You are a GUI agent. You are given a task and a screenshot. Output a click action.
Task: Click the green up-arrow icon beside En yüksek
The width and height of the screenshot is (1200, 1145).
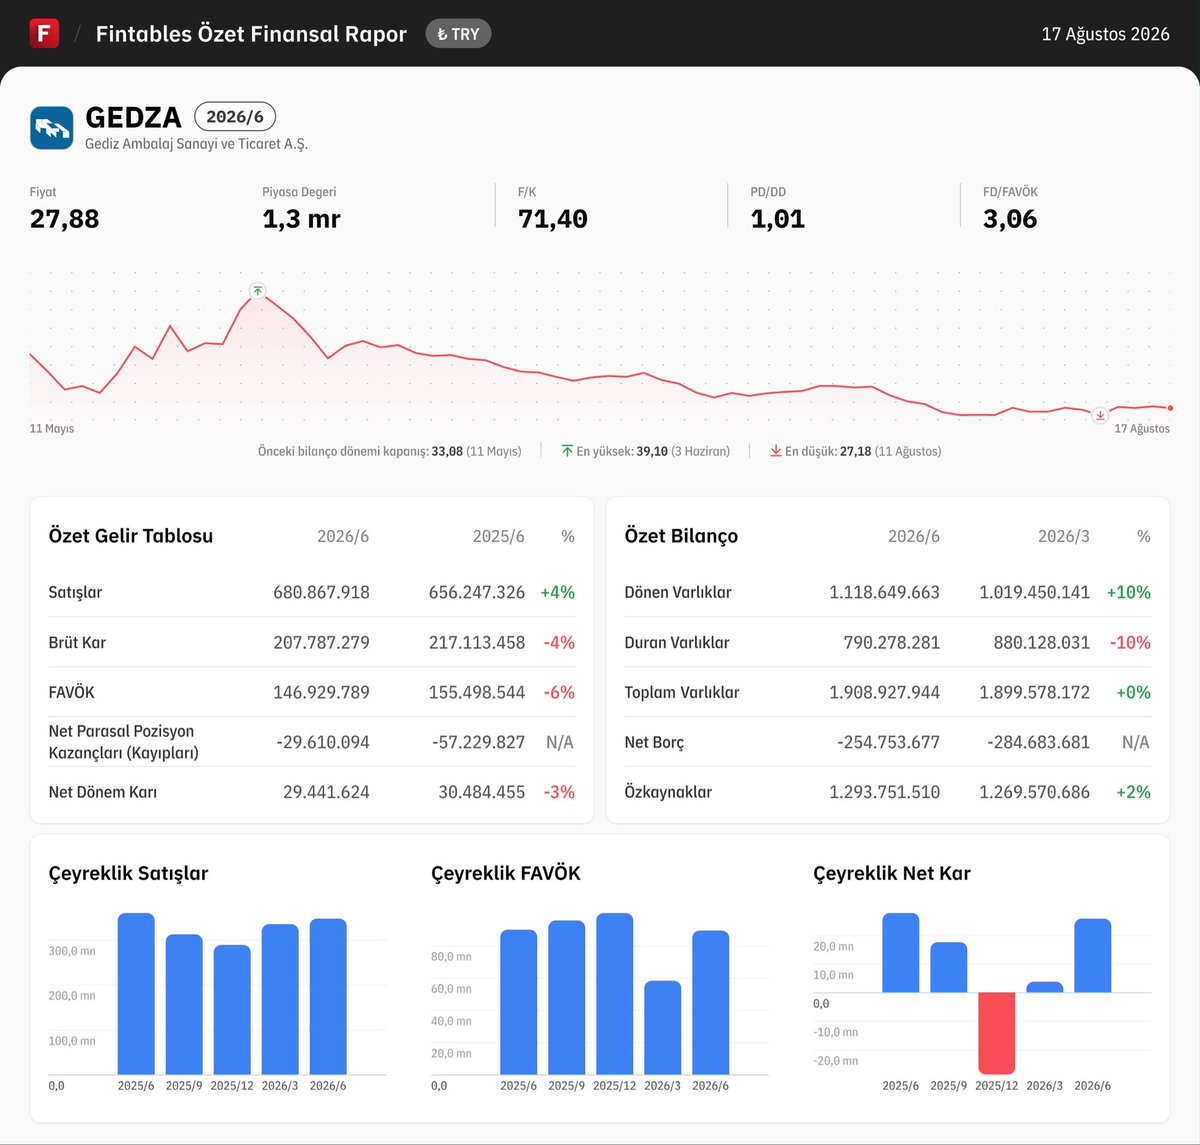pyautogui.click(x=567, y=451)
